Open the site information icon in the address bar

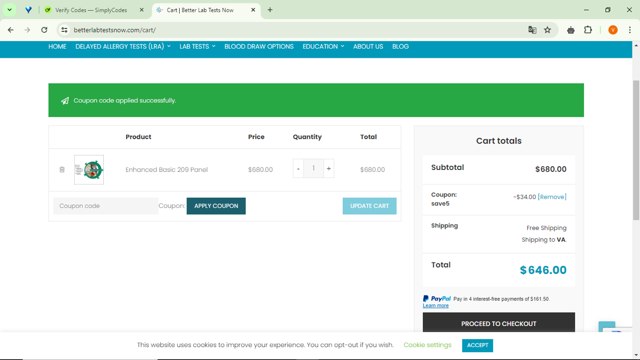click(64, 30)
